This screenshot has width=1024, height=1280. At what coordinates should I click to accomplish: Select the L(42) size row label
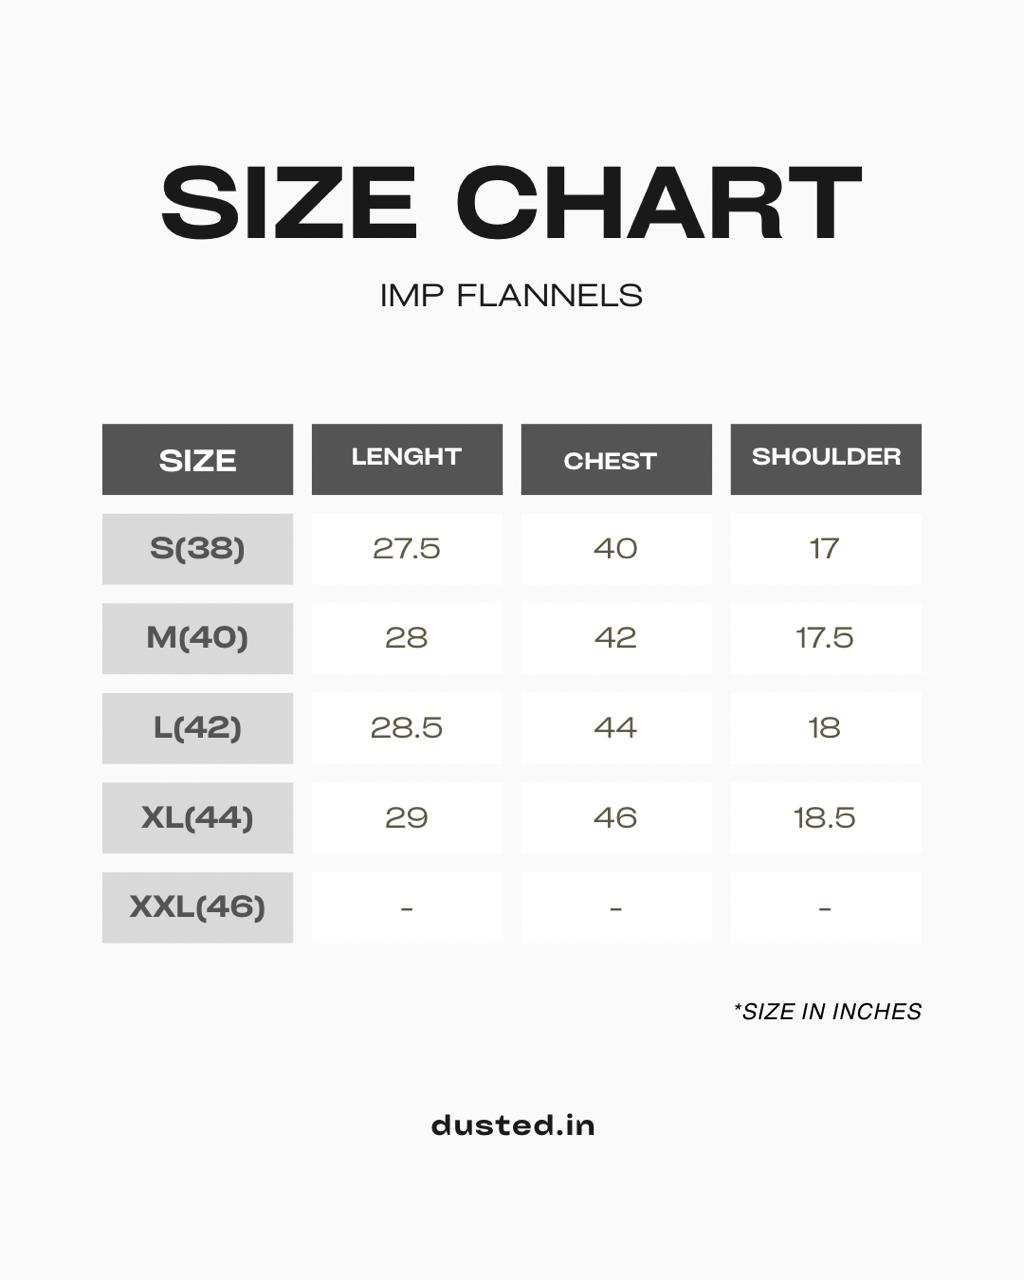point(197,728)
